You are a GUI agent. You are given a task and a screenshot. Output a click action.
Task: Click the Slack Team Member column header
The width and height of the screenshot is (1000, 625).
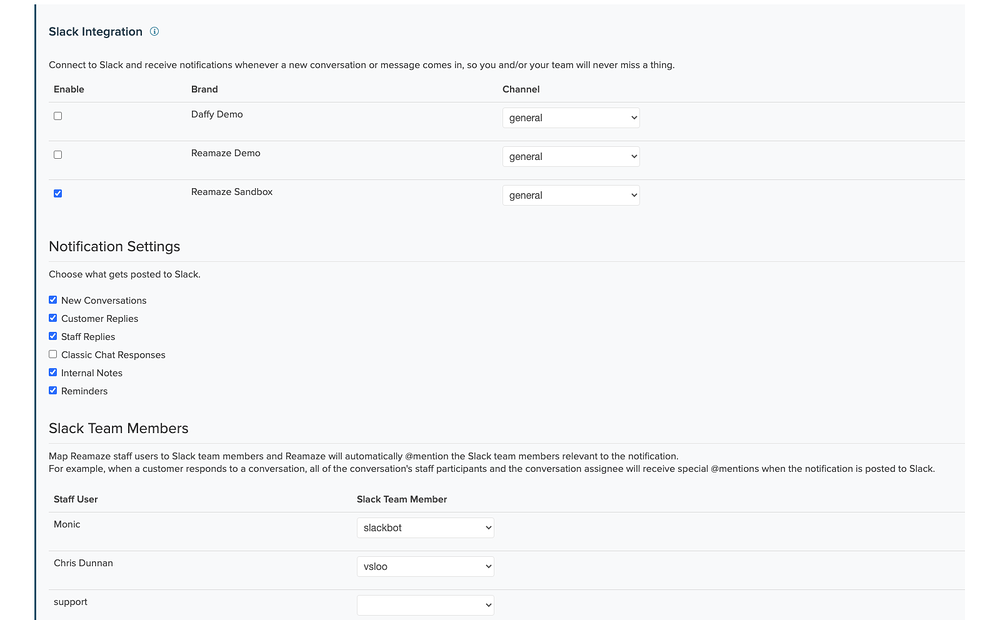[402, 499]
